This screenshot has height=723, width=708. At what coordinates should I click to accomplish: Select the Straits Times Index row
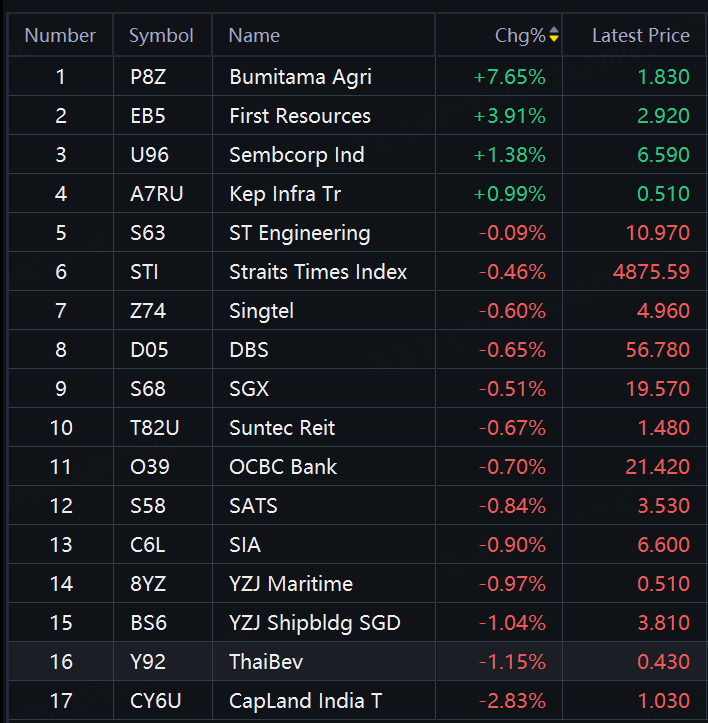318,272
